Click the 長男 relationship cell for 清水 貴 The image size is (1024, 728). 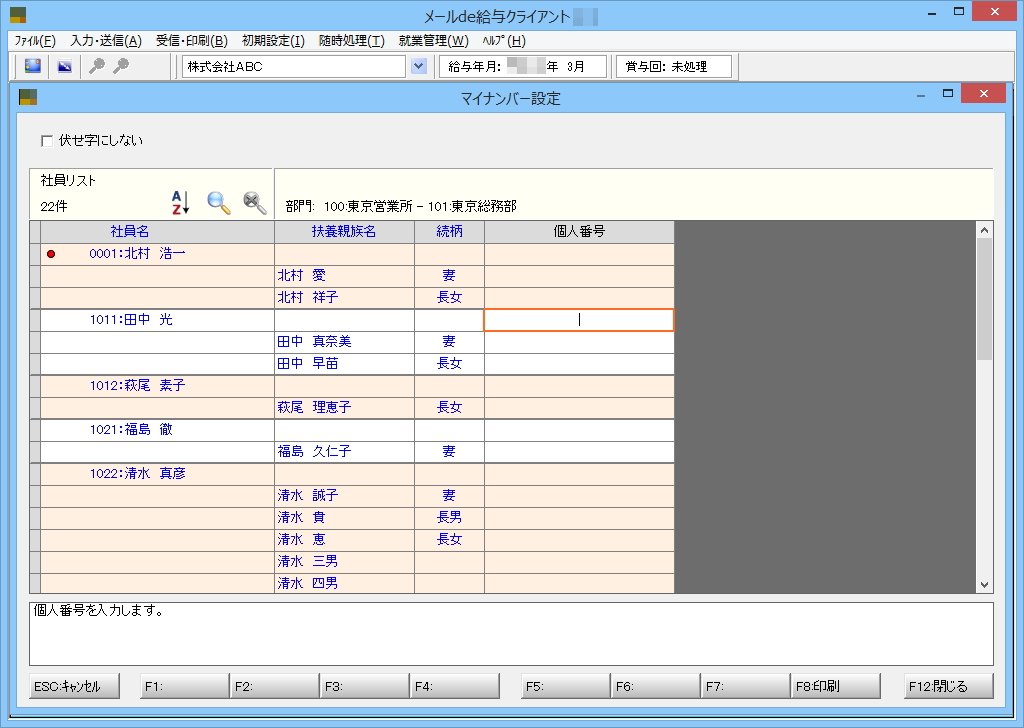449,518
